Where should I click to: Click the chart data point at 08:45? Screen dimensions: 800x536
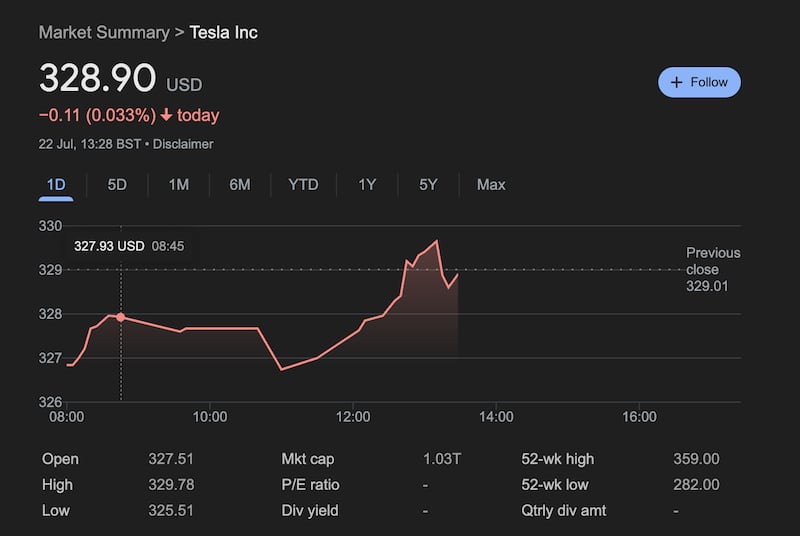click(x=121, y=317)
